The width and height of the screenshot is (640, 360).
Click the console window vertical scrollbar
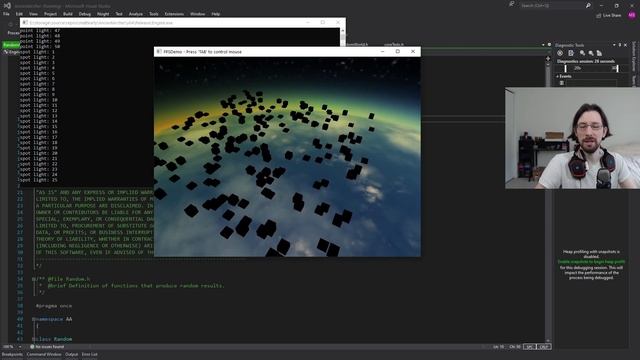coord(342,37)
